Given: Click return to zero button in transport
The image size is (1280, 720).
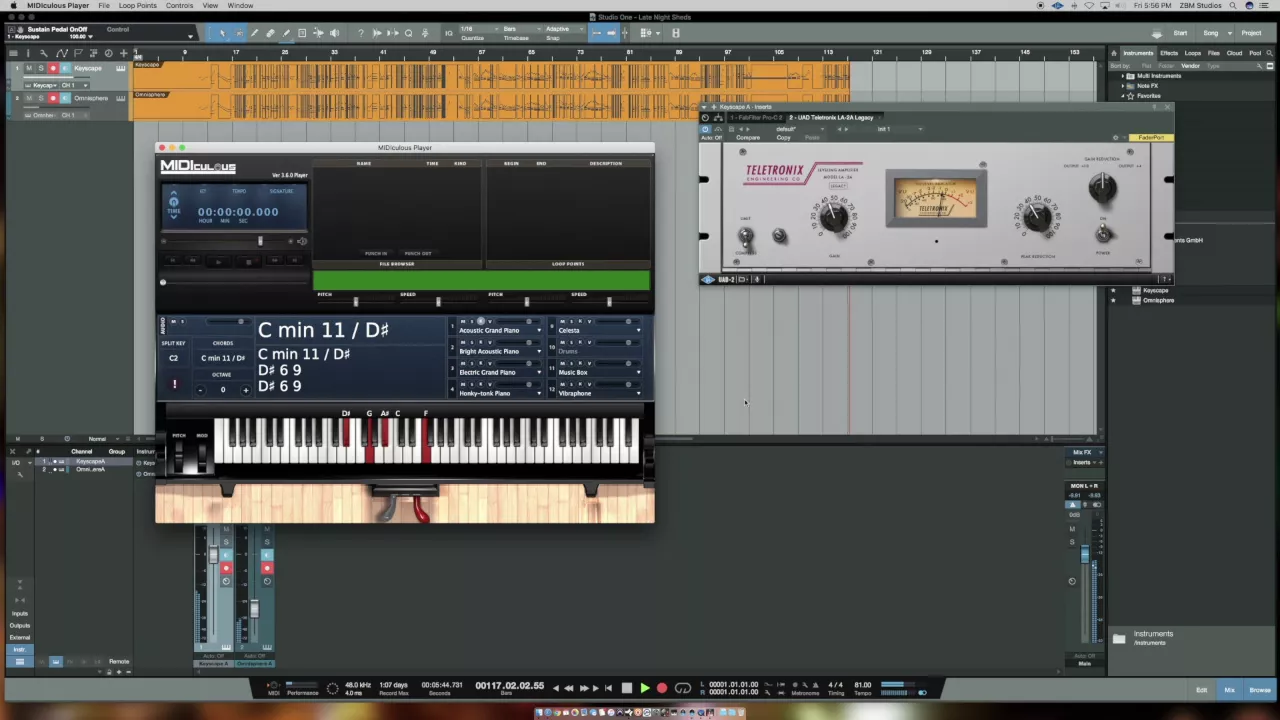Looking at the screenshot, I should click(x=608, y=688).
